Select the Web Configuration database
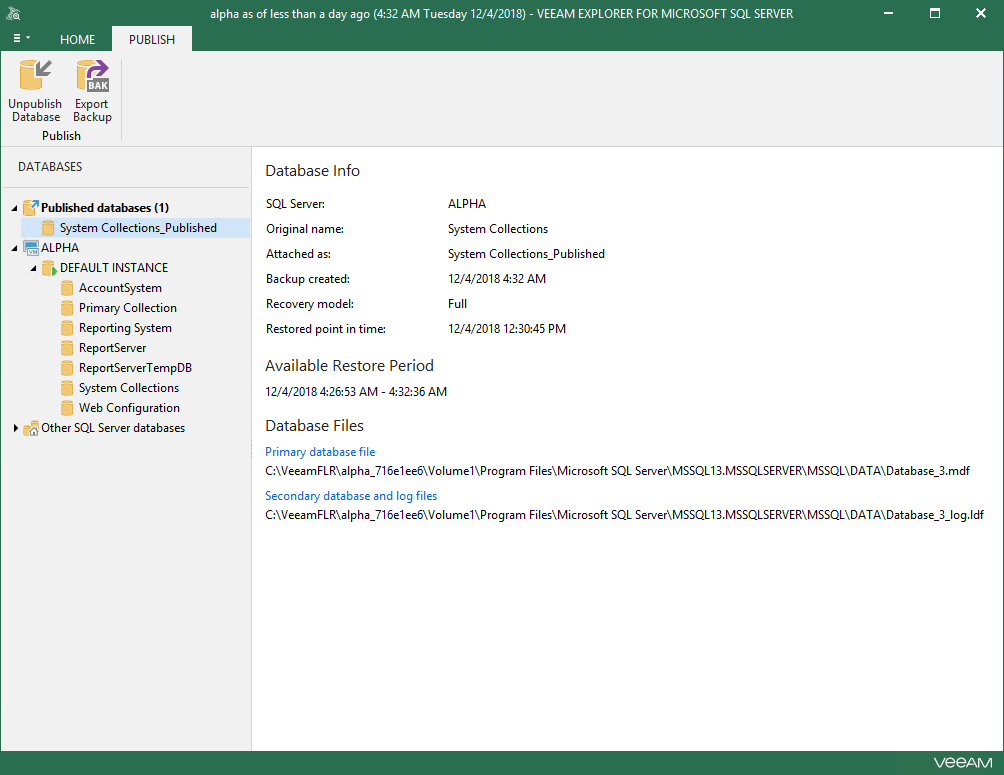Viewport: 1004px width, 775px height. coord(129,408)
